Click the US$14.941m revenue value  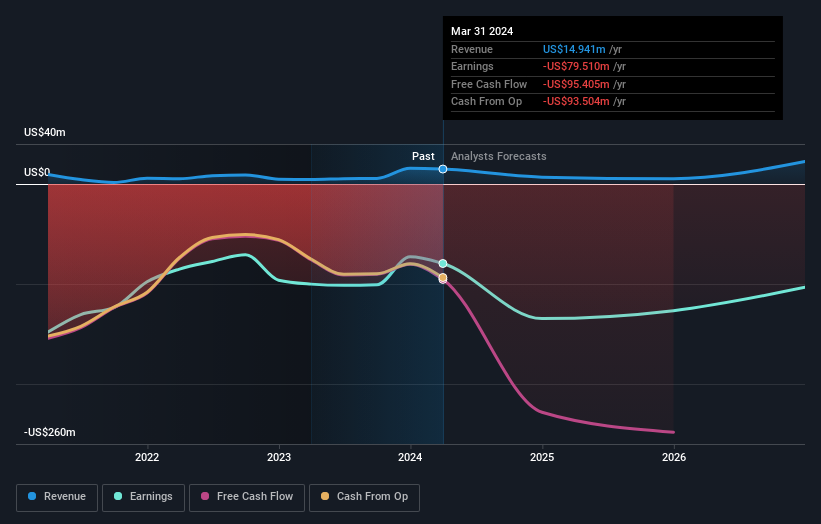(574, 49)
